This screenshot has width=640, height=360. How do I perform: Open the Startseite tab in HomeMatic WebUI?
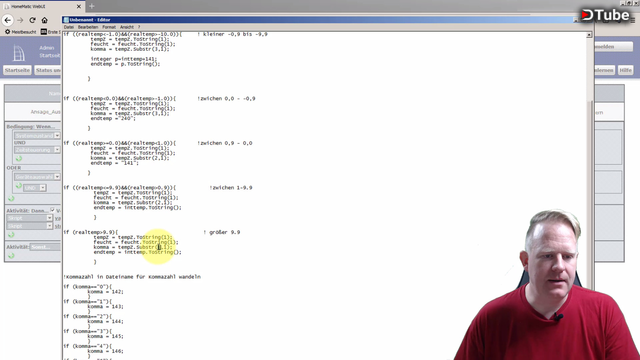click(x=17, y=70)
